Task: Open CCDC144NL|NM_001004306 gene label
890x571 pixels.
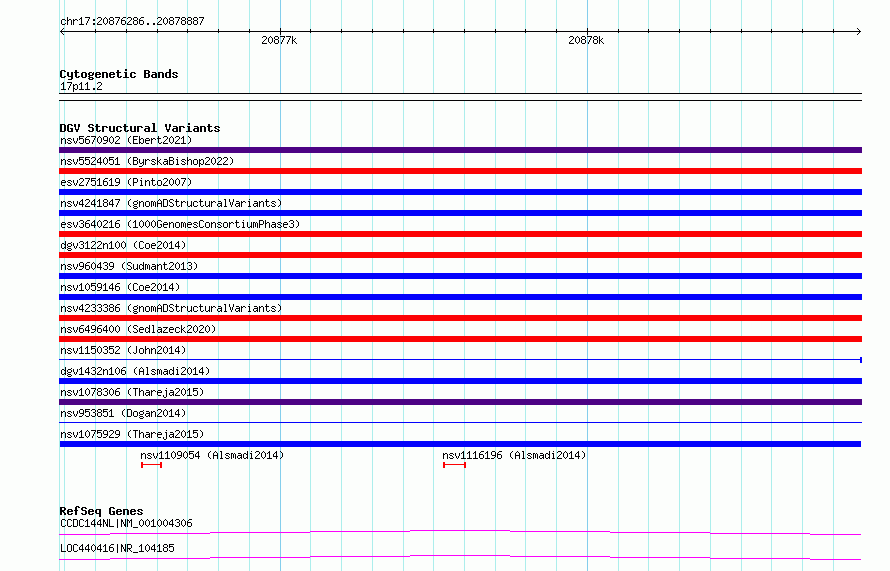Action: 126,523
